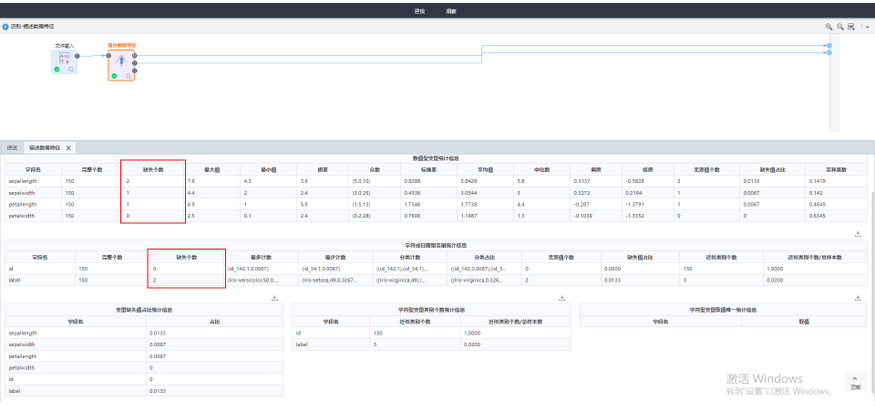Viewport: 875px width, 406px height.
Task: Open preview magnifier on 描述数据特征 node
Action: (128, 75)
